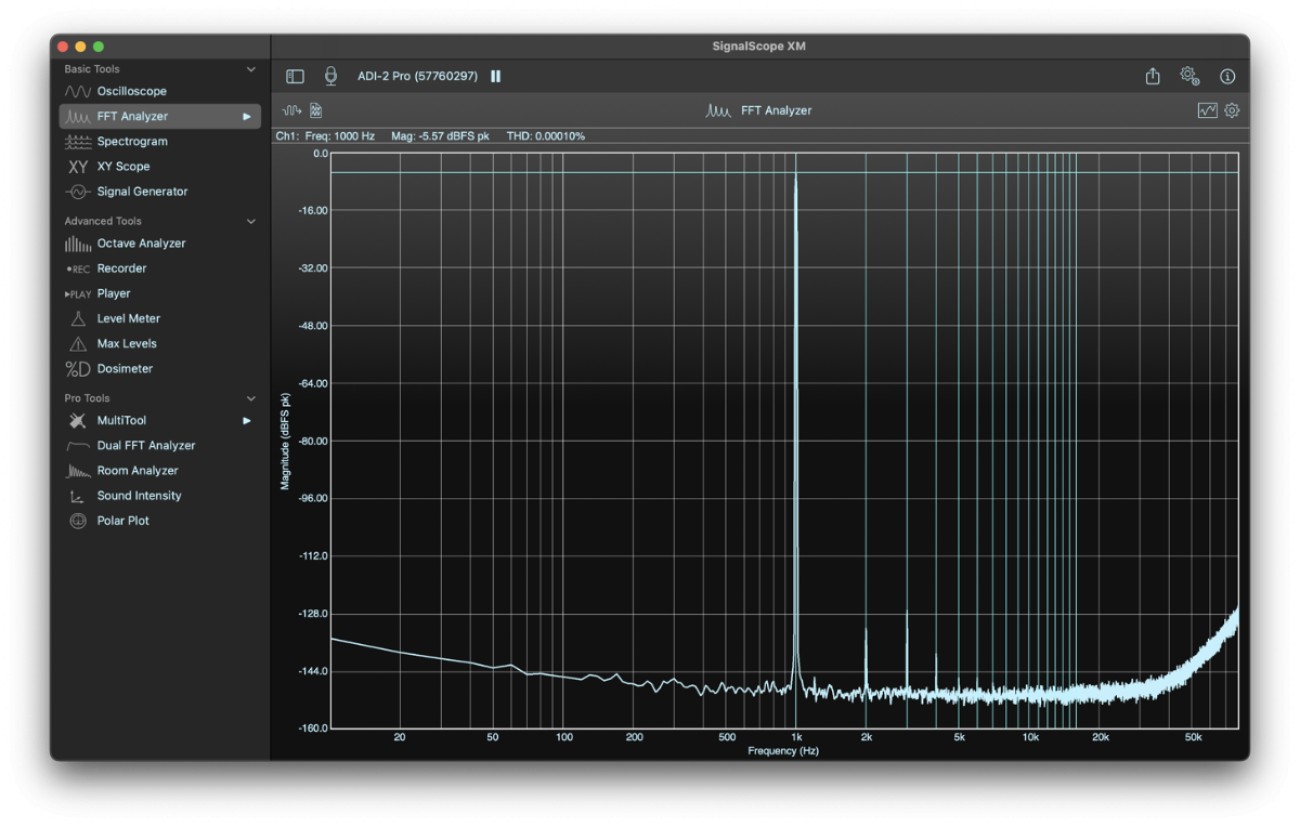Viewport: 1300px width, 827px height.
Task: Click the share export icon
Action: coord(1153,77)
